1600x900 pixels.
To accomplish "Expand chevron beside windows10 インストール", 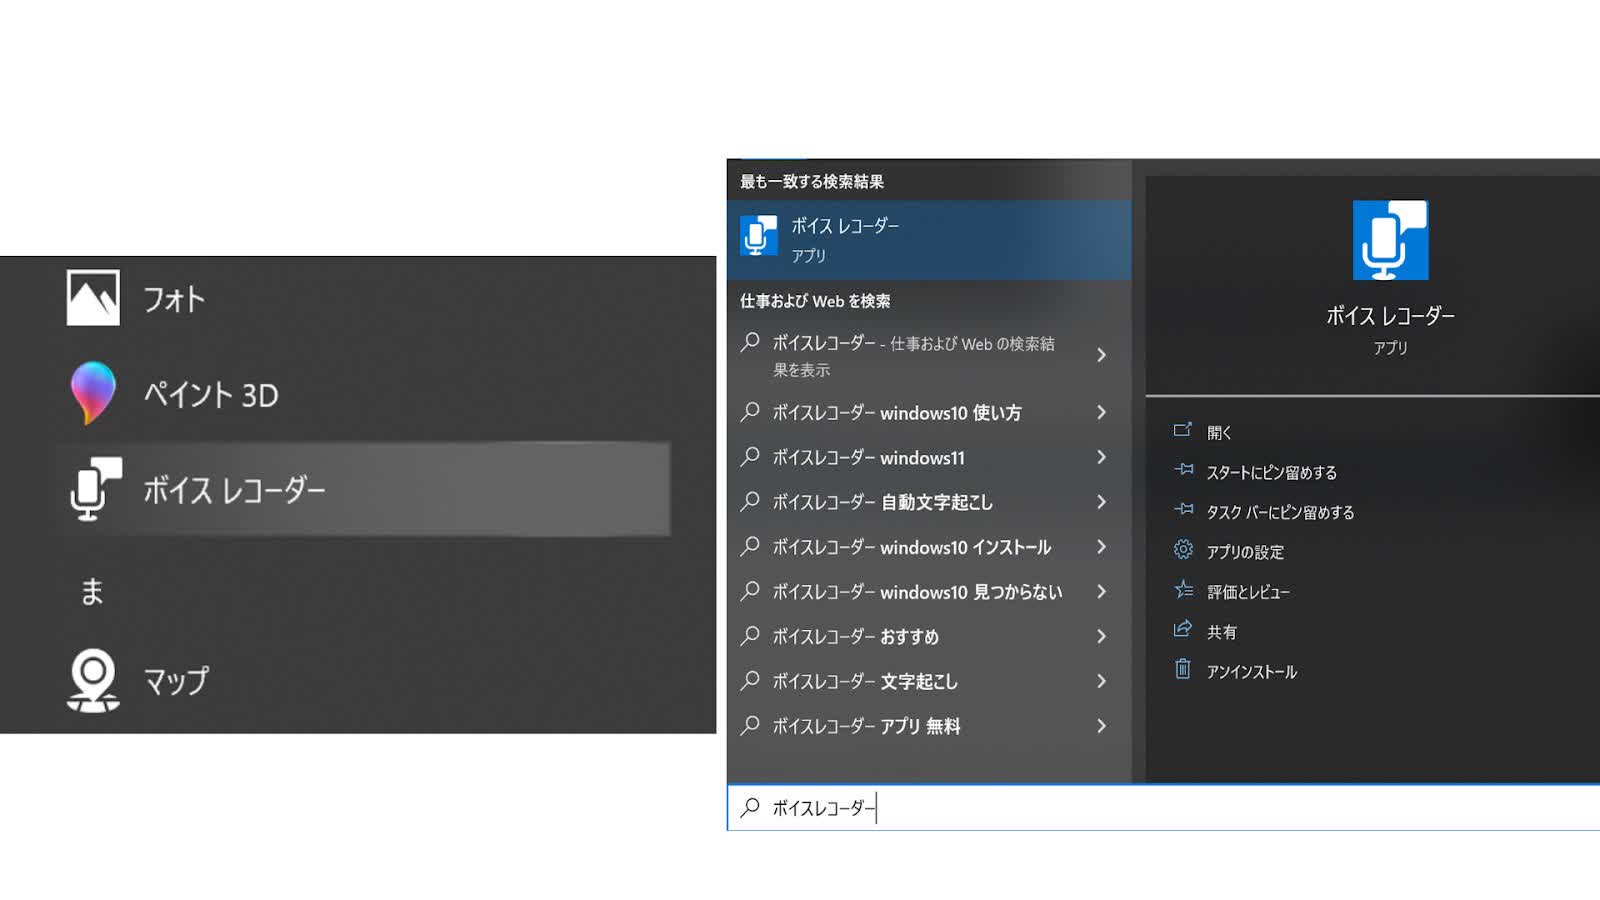I will 1101,547.
